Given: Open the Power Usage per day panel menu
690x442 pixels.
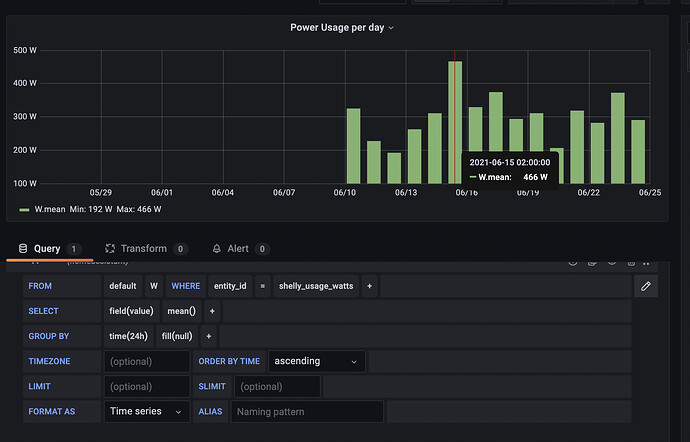Looking at the screenshot, I should coord(341,27).
